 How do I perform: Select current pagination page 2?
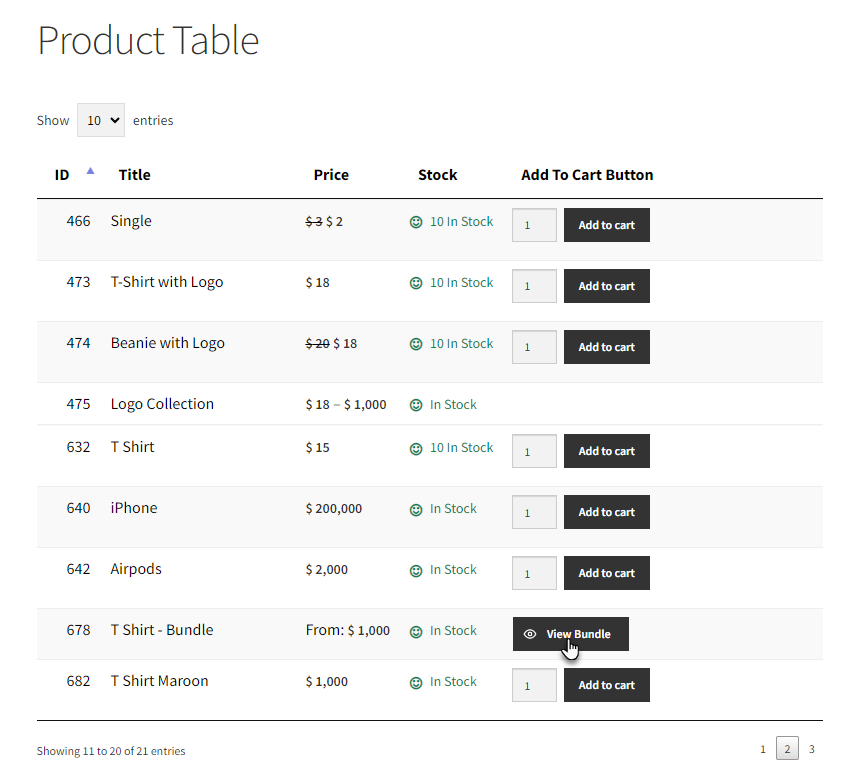[x=787, y=749]
